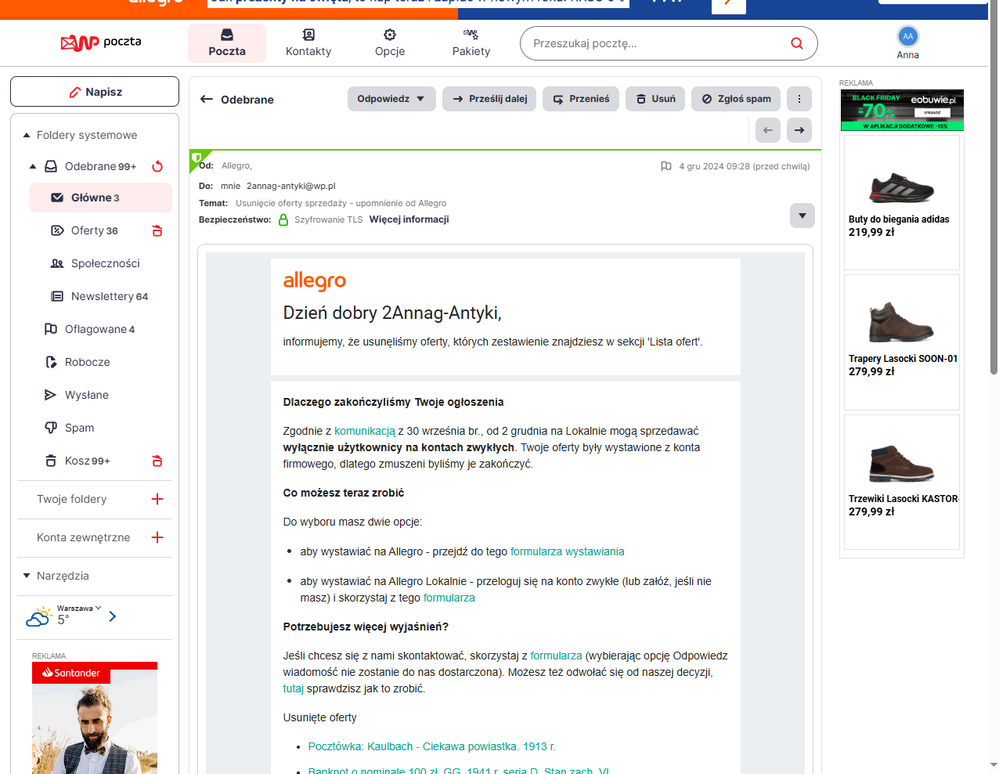Open contact formularza link
999x774 pixels.
[556, 656]
